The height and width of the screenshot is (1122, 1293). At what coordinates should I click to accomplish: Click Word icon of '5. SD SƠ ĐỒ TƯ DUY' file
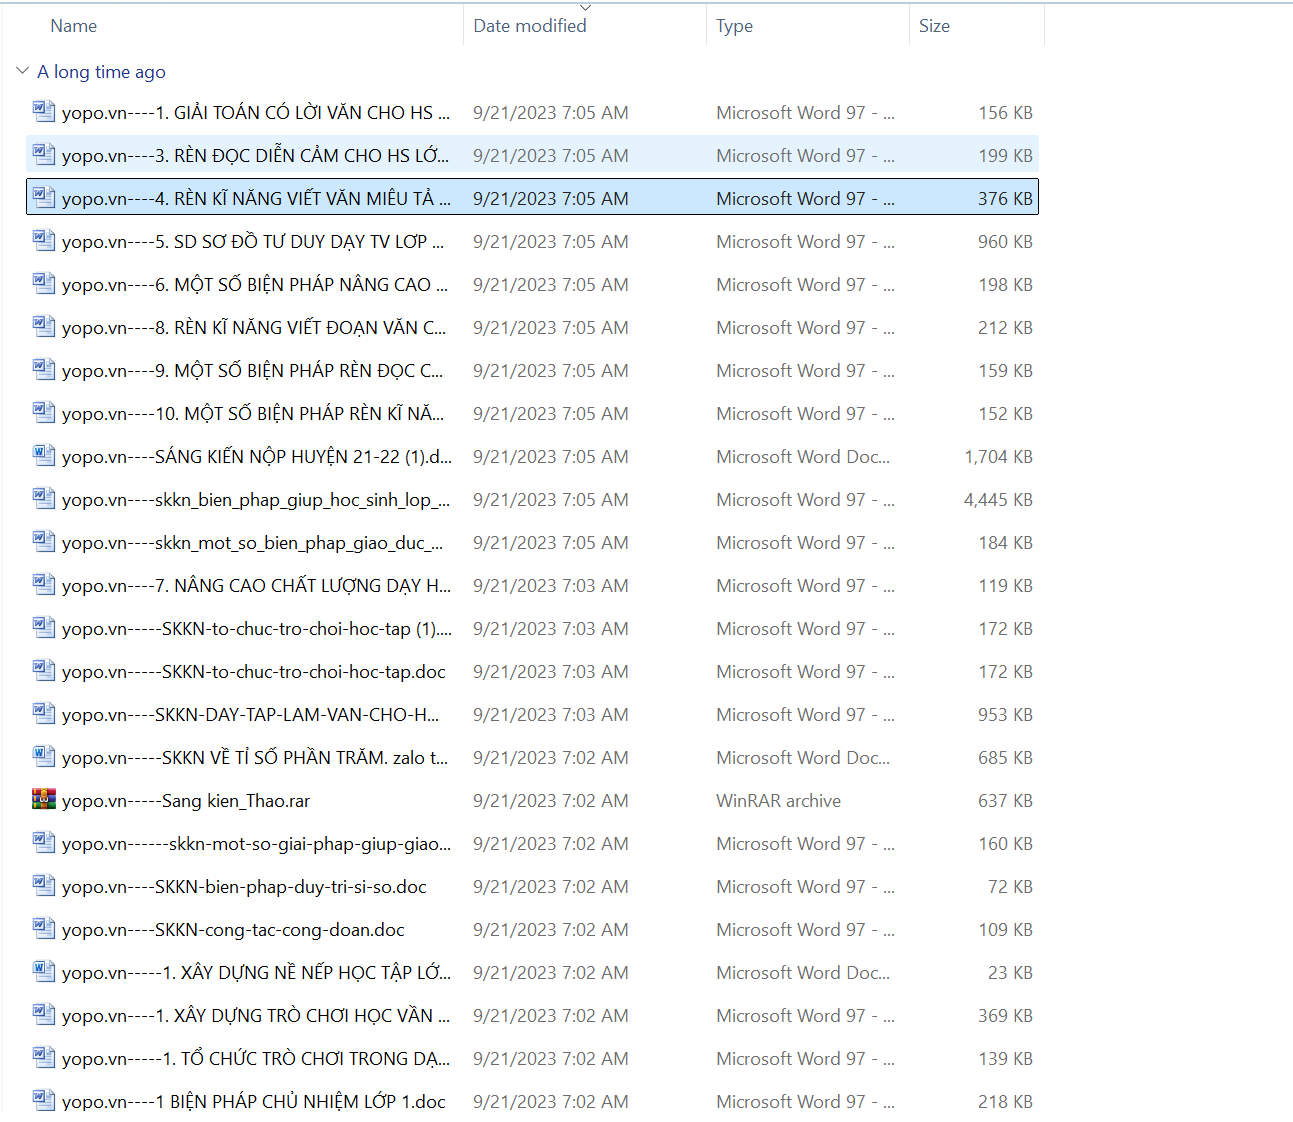[x=43, y=240]
